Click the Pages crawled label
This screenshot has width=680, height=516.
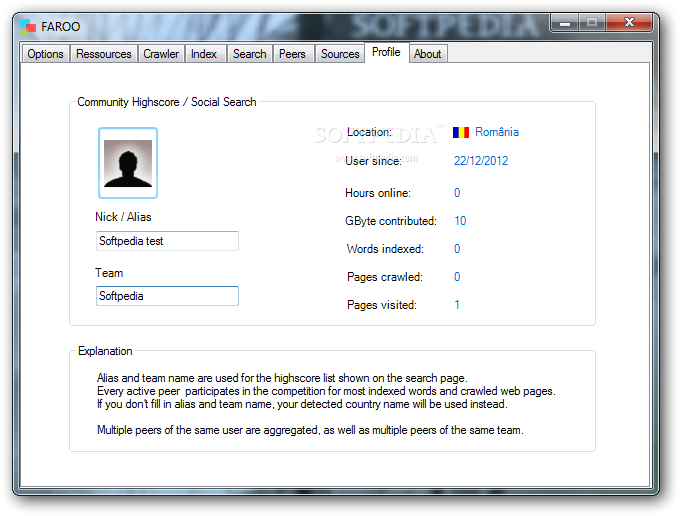coord(385,277)
